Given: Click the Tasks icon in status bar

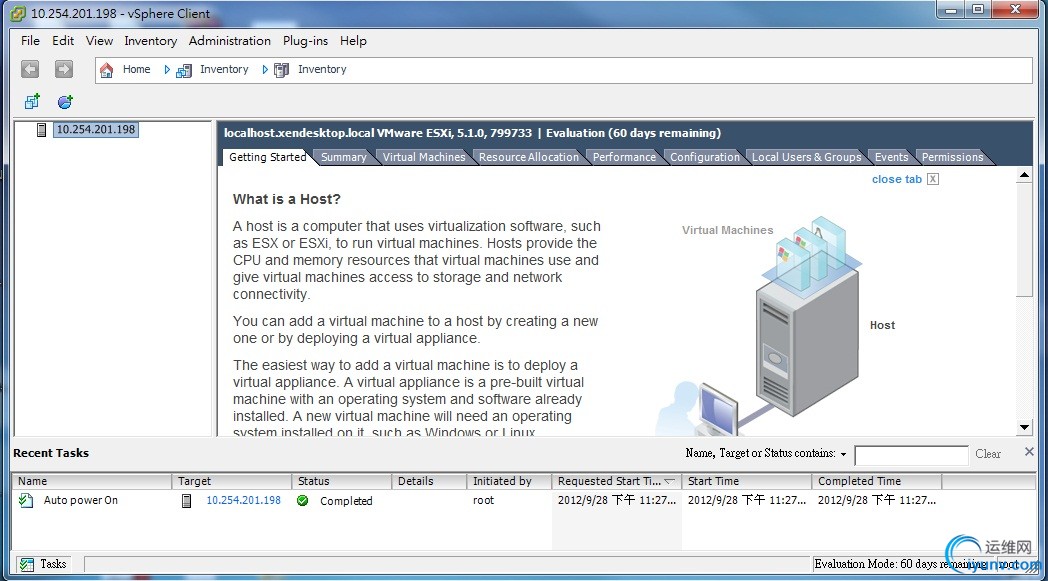Looking at the screenshot, I should 27,564.
